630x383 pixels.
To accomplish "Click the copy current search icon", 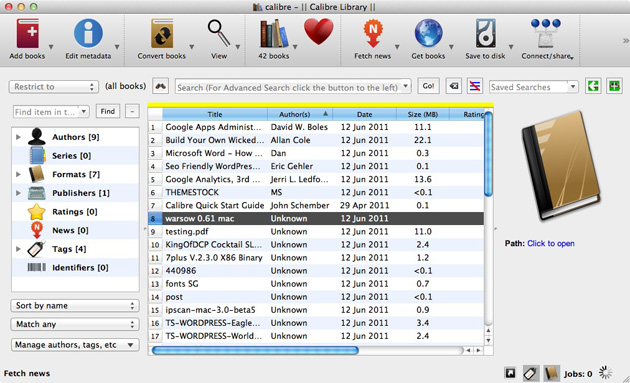I will 593,86.
